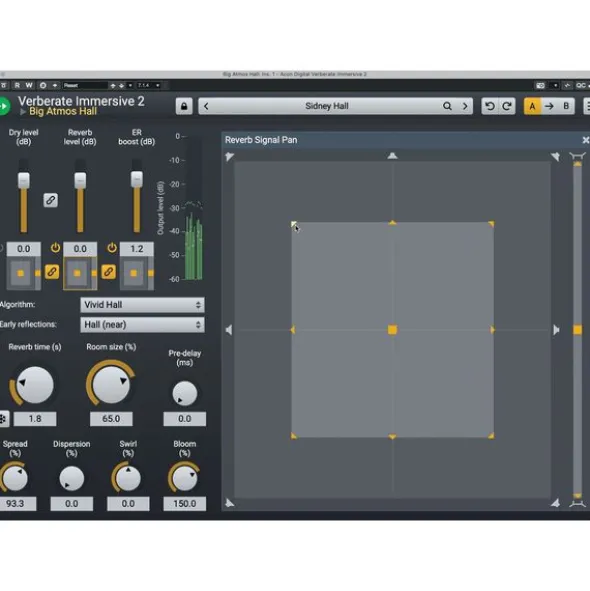Click the top height layer icon
The image size is (590, 591).
pyautogui.click(x=578, y=156)
